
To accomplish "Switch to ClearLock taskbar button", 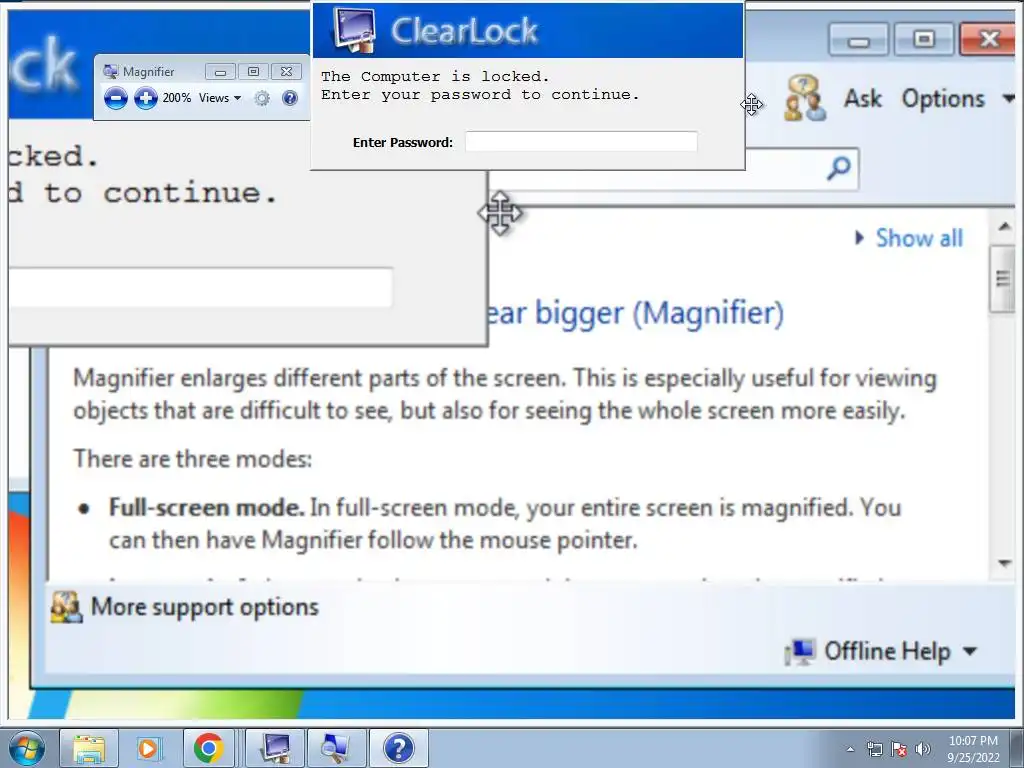I will tap(275, 748).
